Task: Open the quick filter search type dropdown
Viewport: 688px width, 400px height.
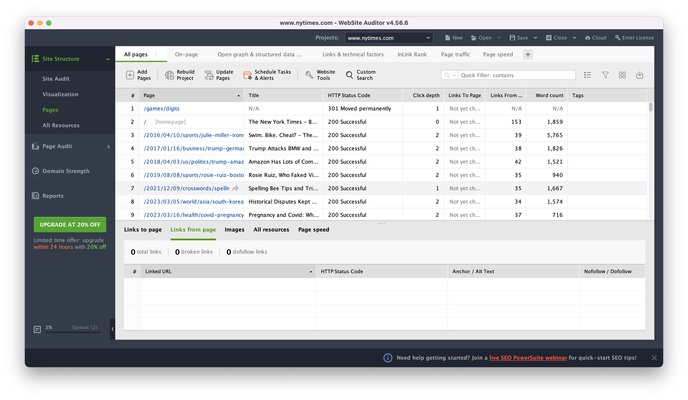Action: tap(450, 75)
